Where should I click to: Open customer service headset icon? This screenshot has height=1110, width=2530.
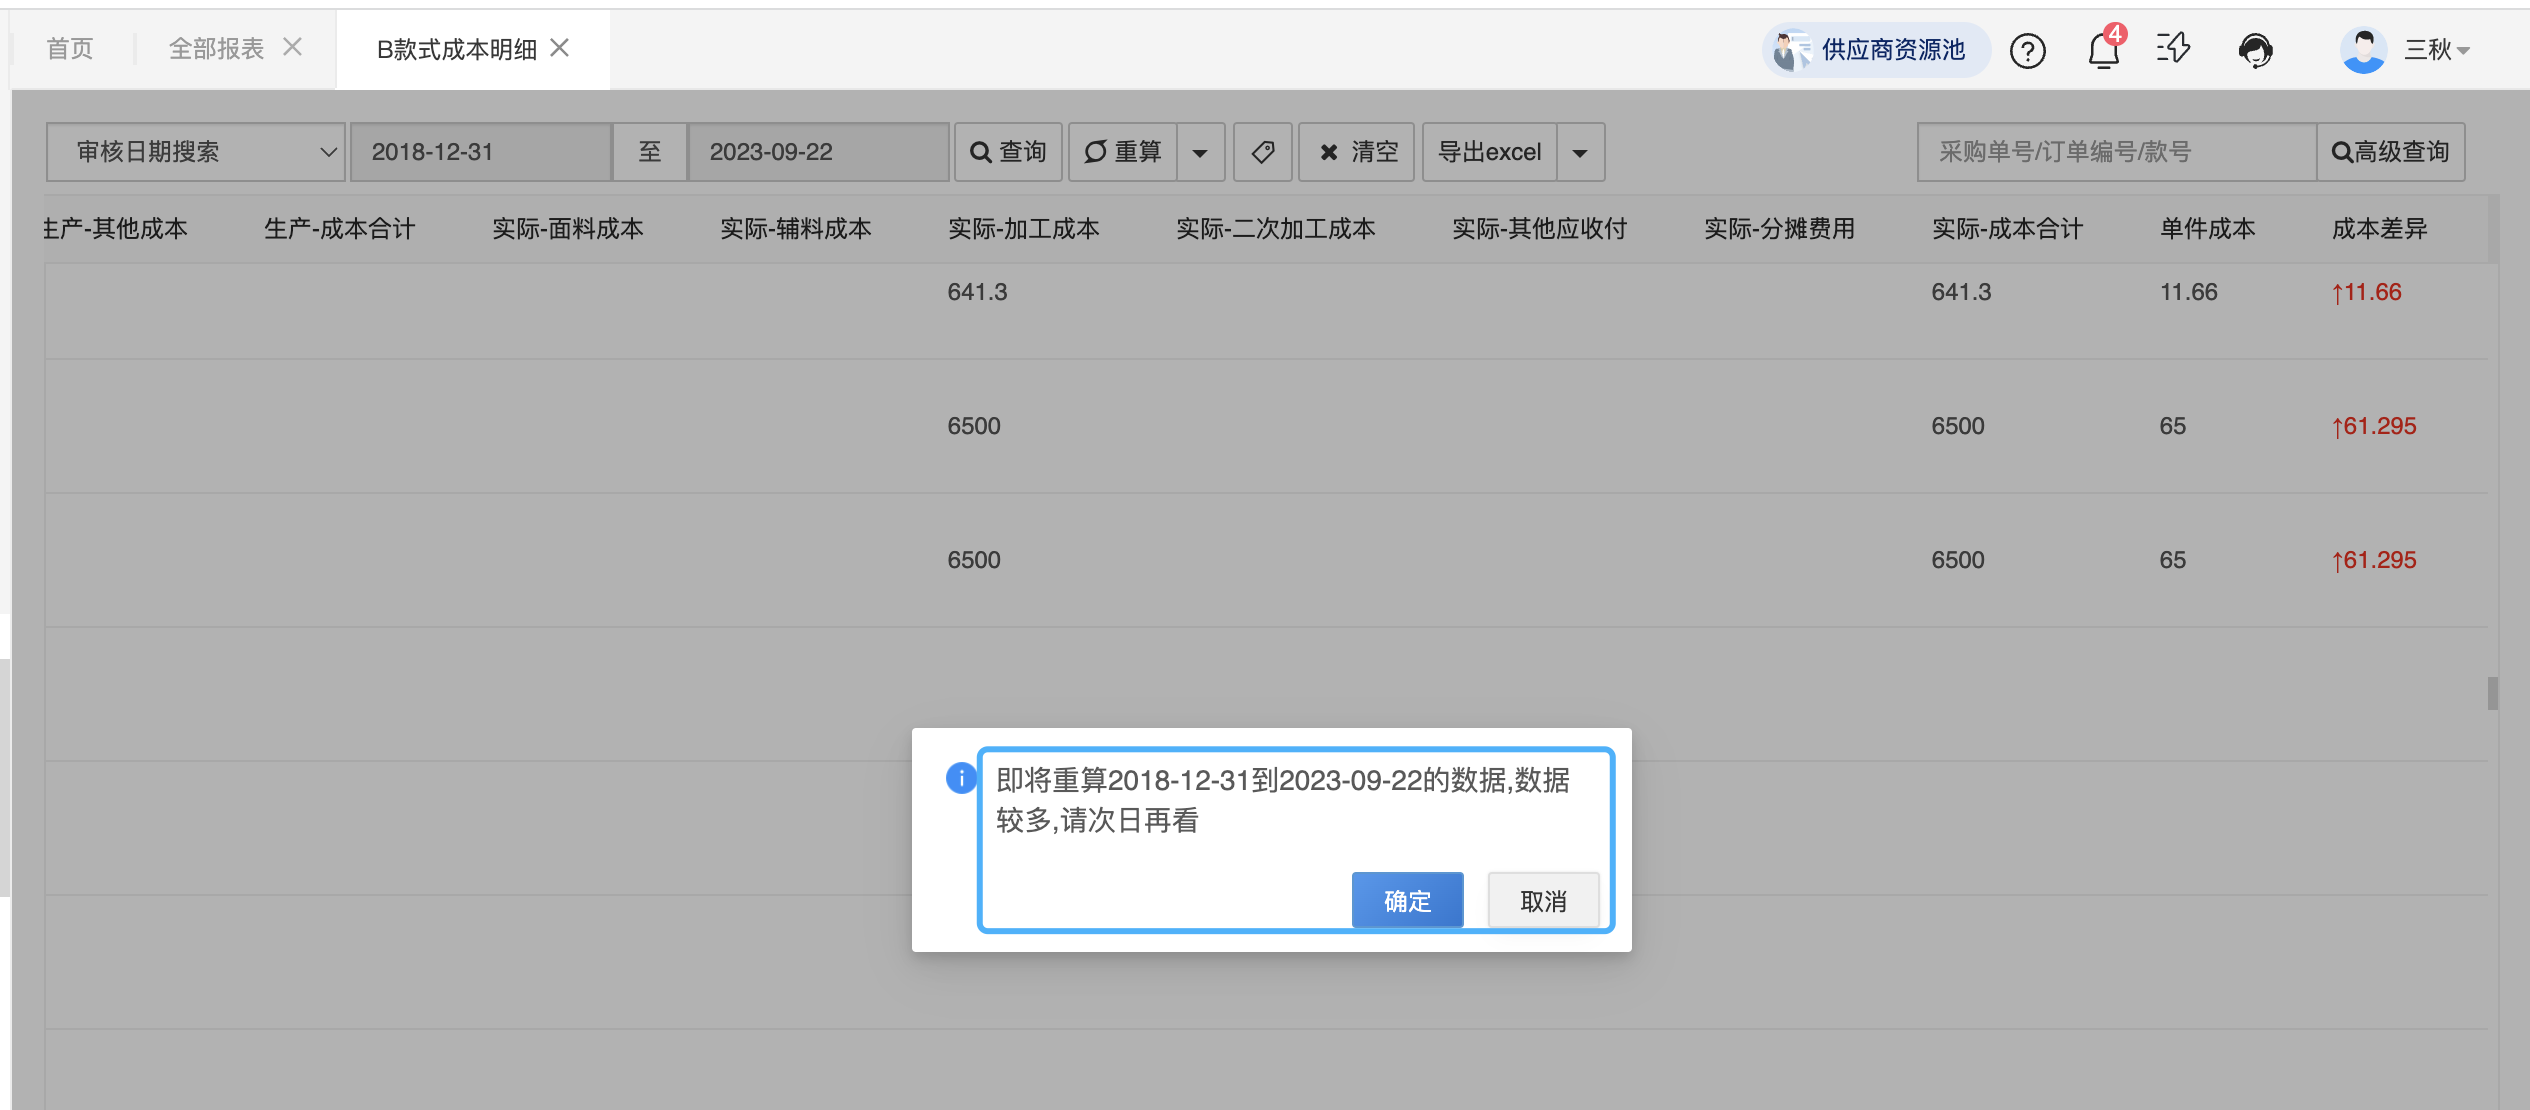click(x=2254, y=50)
